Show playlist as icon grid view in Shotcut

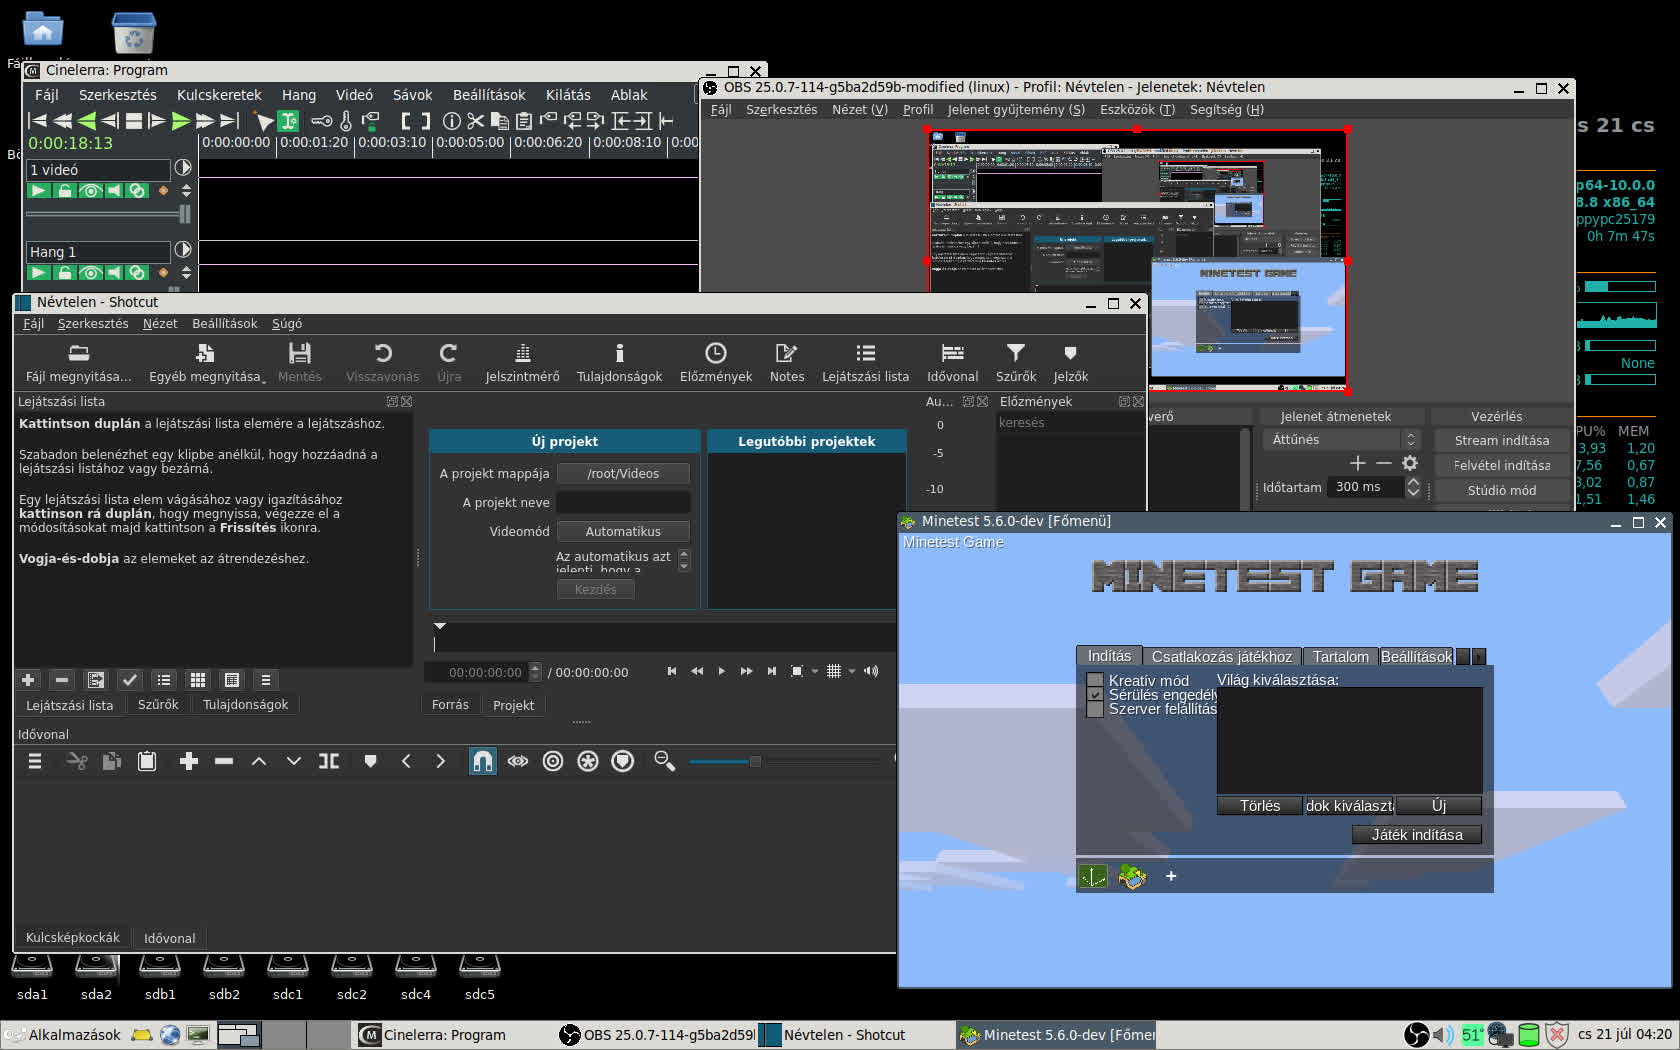pos(198,680)
